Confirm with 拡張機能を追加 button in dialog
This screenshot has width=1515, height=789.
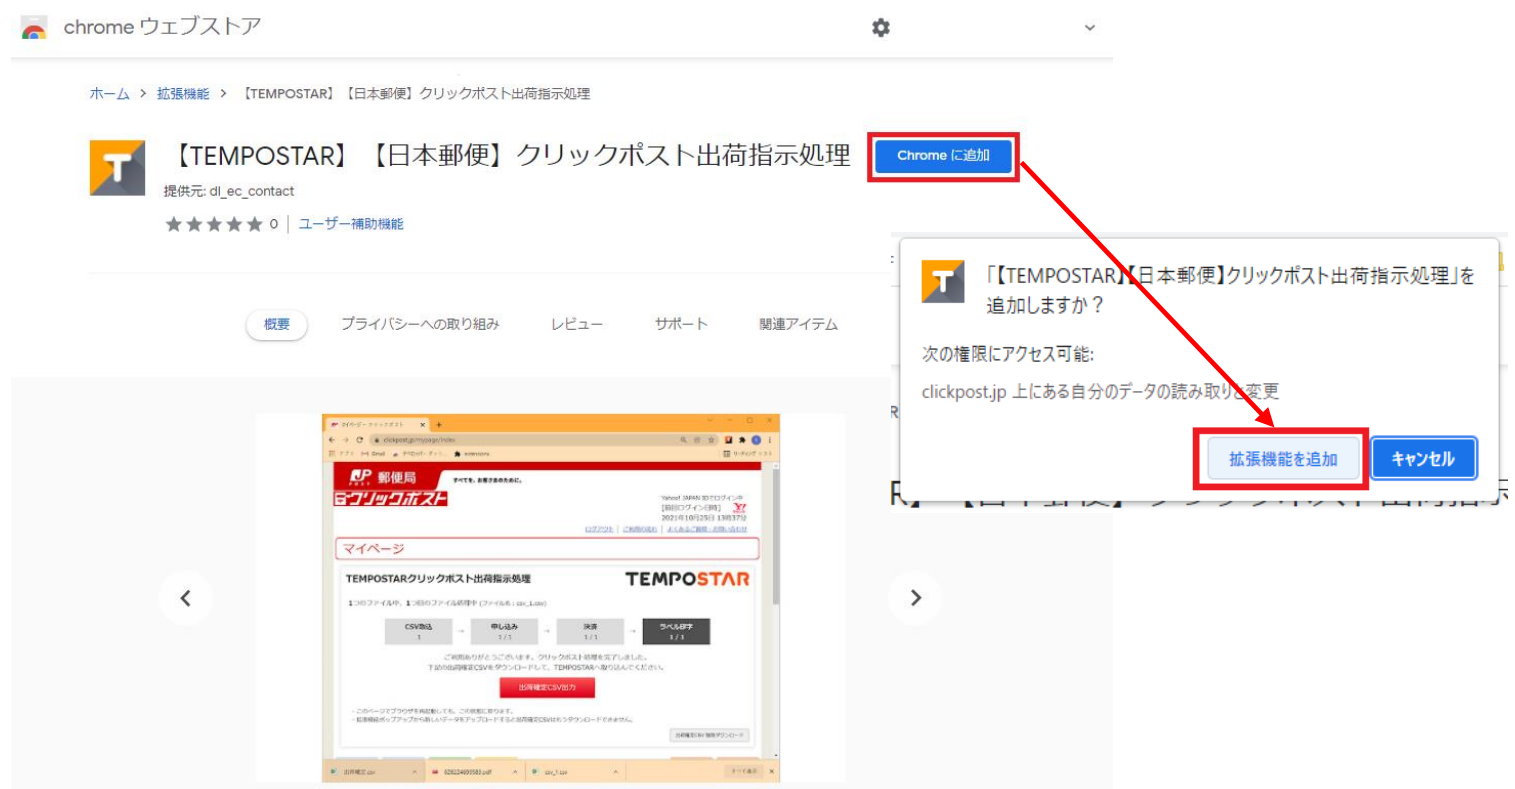click(x=1283, y=459)
